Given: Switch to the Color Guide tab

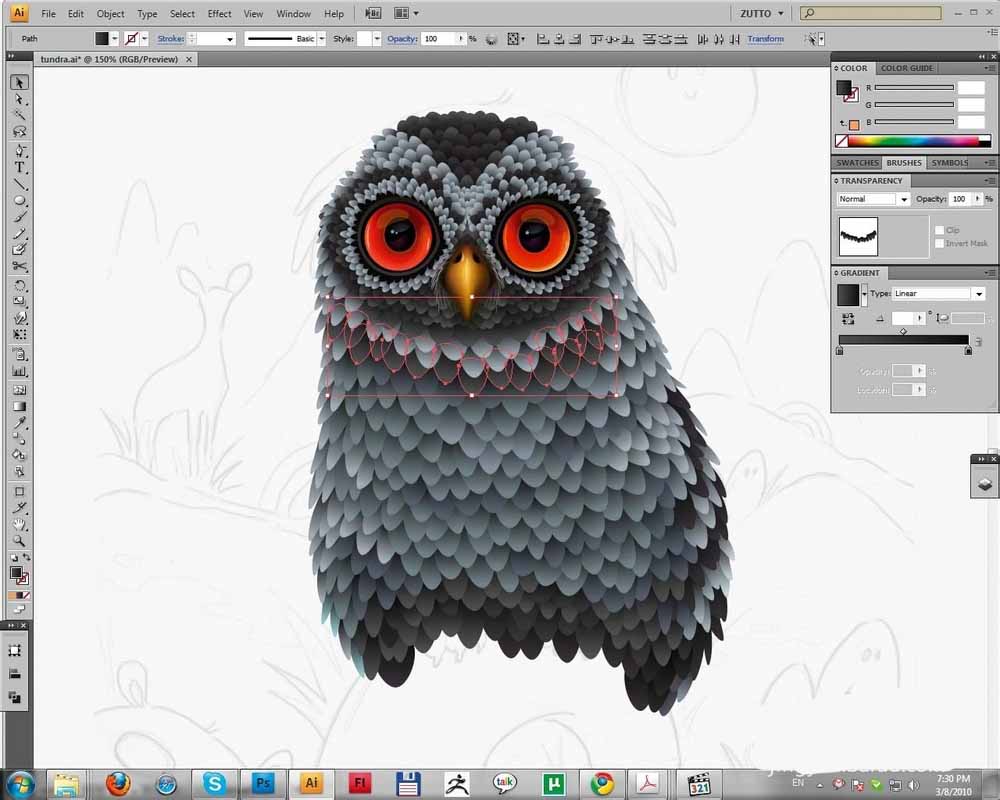Looking at the screenshot, I should click(x=906, y=68).
